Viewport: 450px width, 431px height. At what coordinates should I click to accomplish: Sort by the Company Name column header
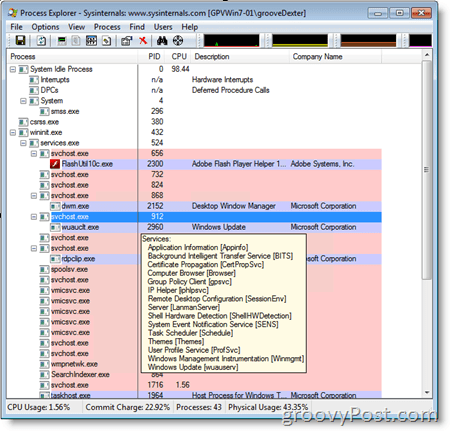(335, 57)
